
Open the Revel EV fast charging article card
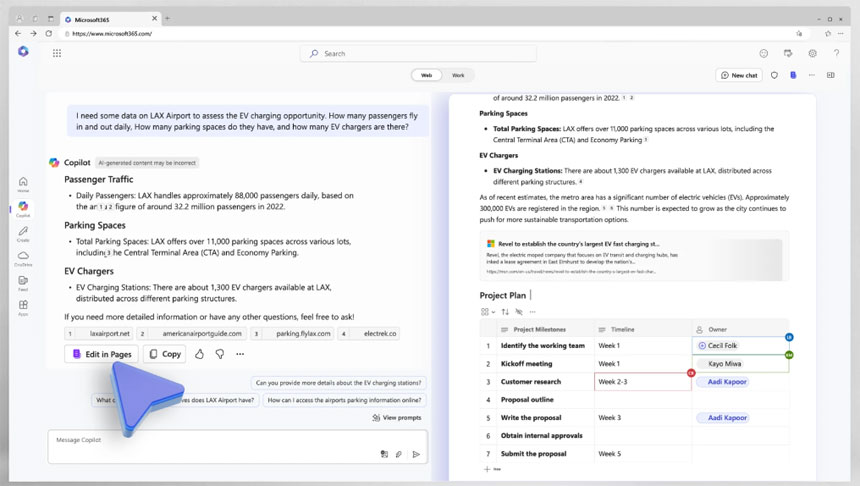point(634,257)
